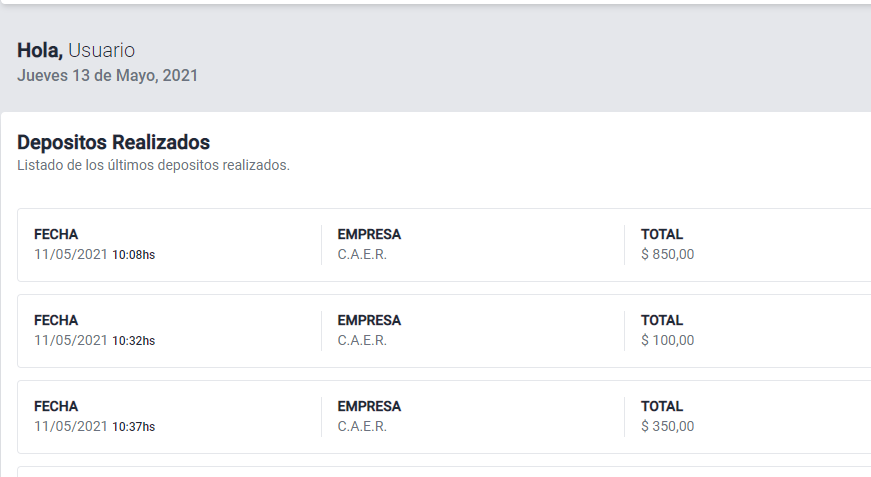
Task: Click the $ 850,00 total amount
Action: point(667,254)
